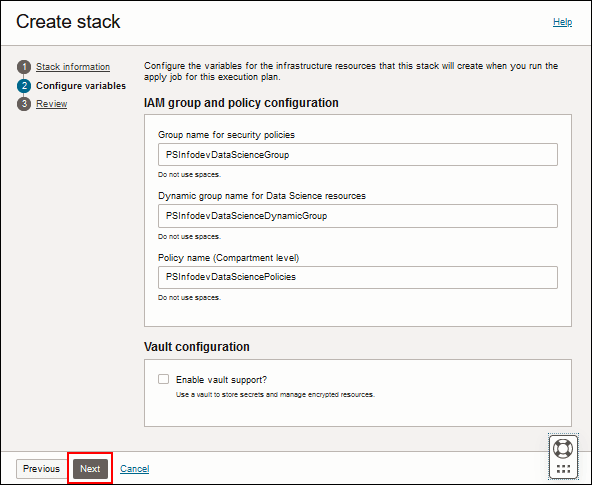Click the six-dot grip under the lifebuoy
The width and height of the screenshot is (592, 485).
(x=563, y=469)
